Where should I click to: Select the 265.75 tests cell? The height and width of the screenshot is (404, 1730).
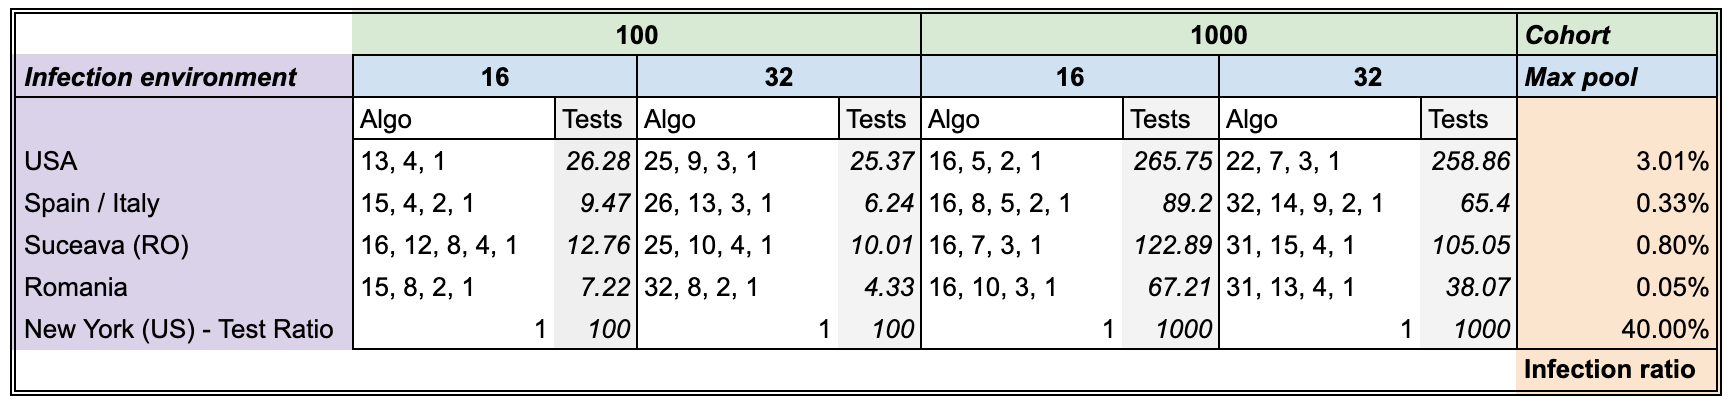pyautogui.click(x=1170, y=161)
